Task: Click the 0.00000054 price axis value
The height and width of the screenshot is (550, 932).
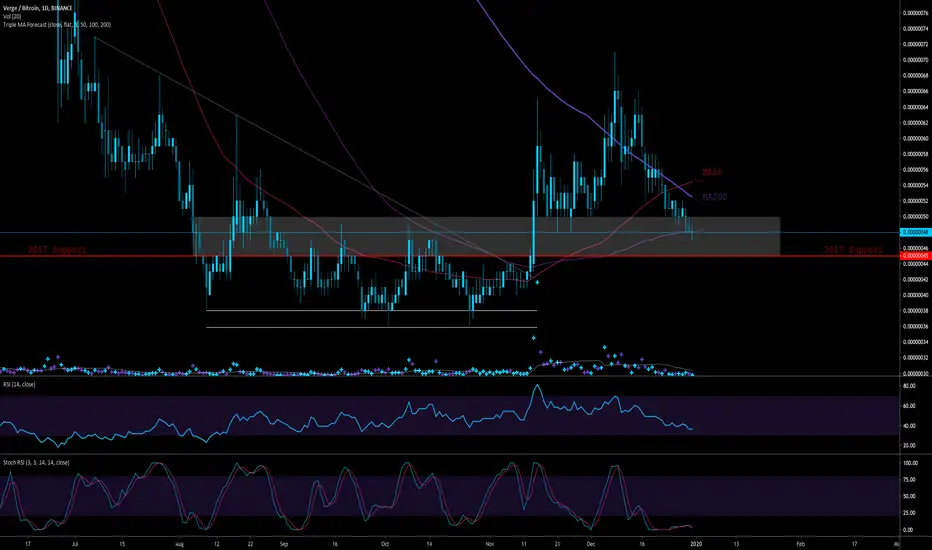Action: [x=915, y=186]
